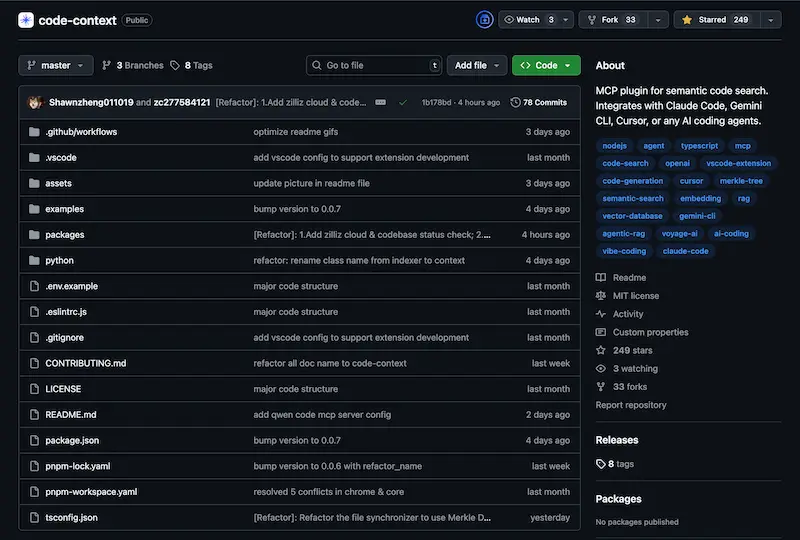Image resolution: width=800 pixels, height=540 pixels.
Task: Click the folder icon for examples
Action: pyautogui.click(x=34, y=209)
